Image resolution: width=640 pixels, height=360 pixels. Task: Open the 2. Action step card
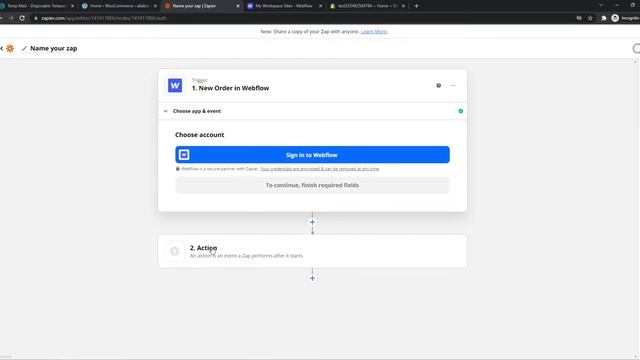pyautogui.click(x=312, y=251)
